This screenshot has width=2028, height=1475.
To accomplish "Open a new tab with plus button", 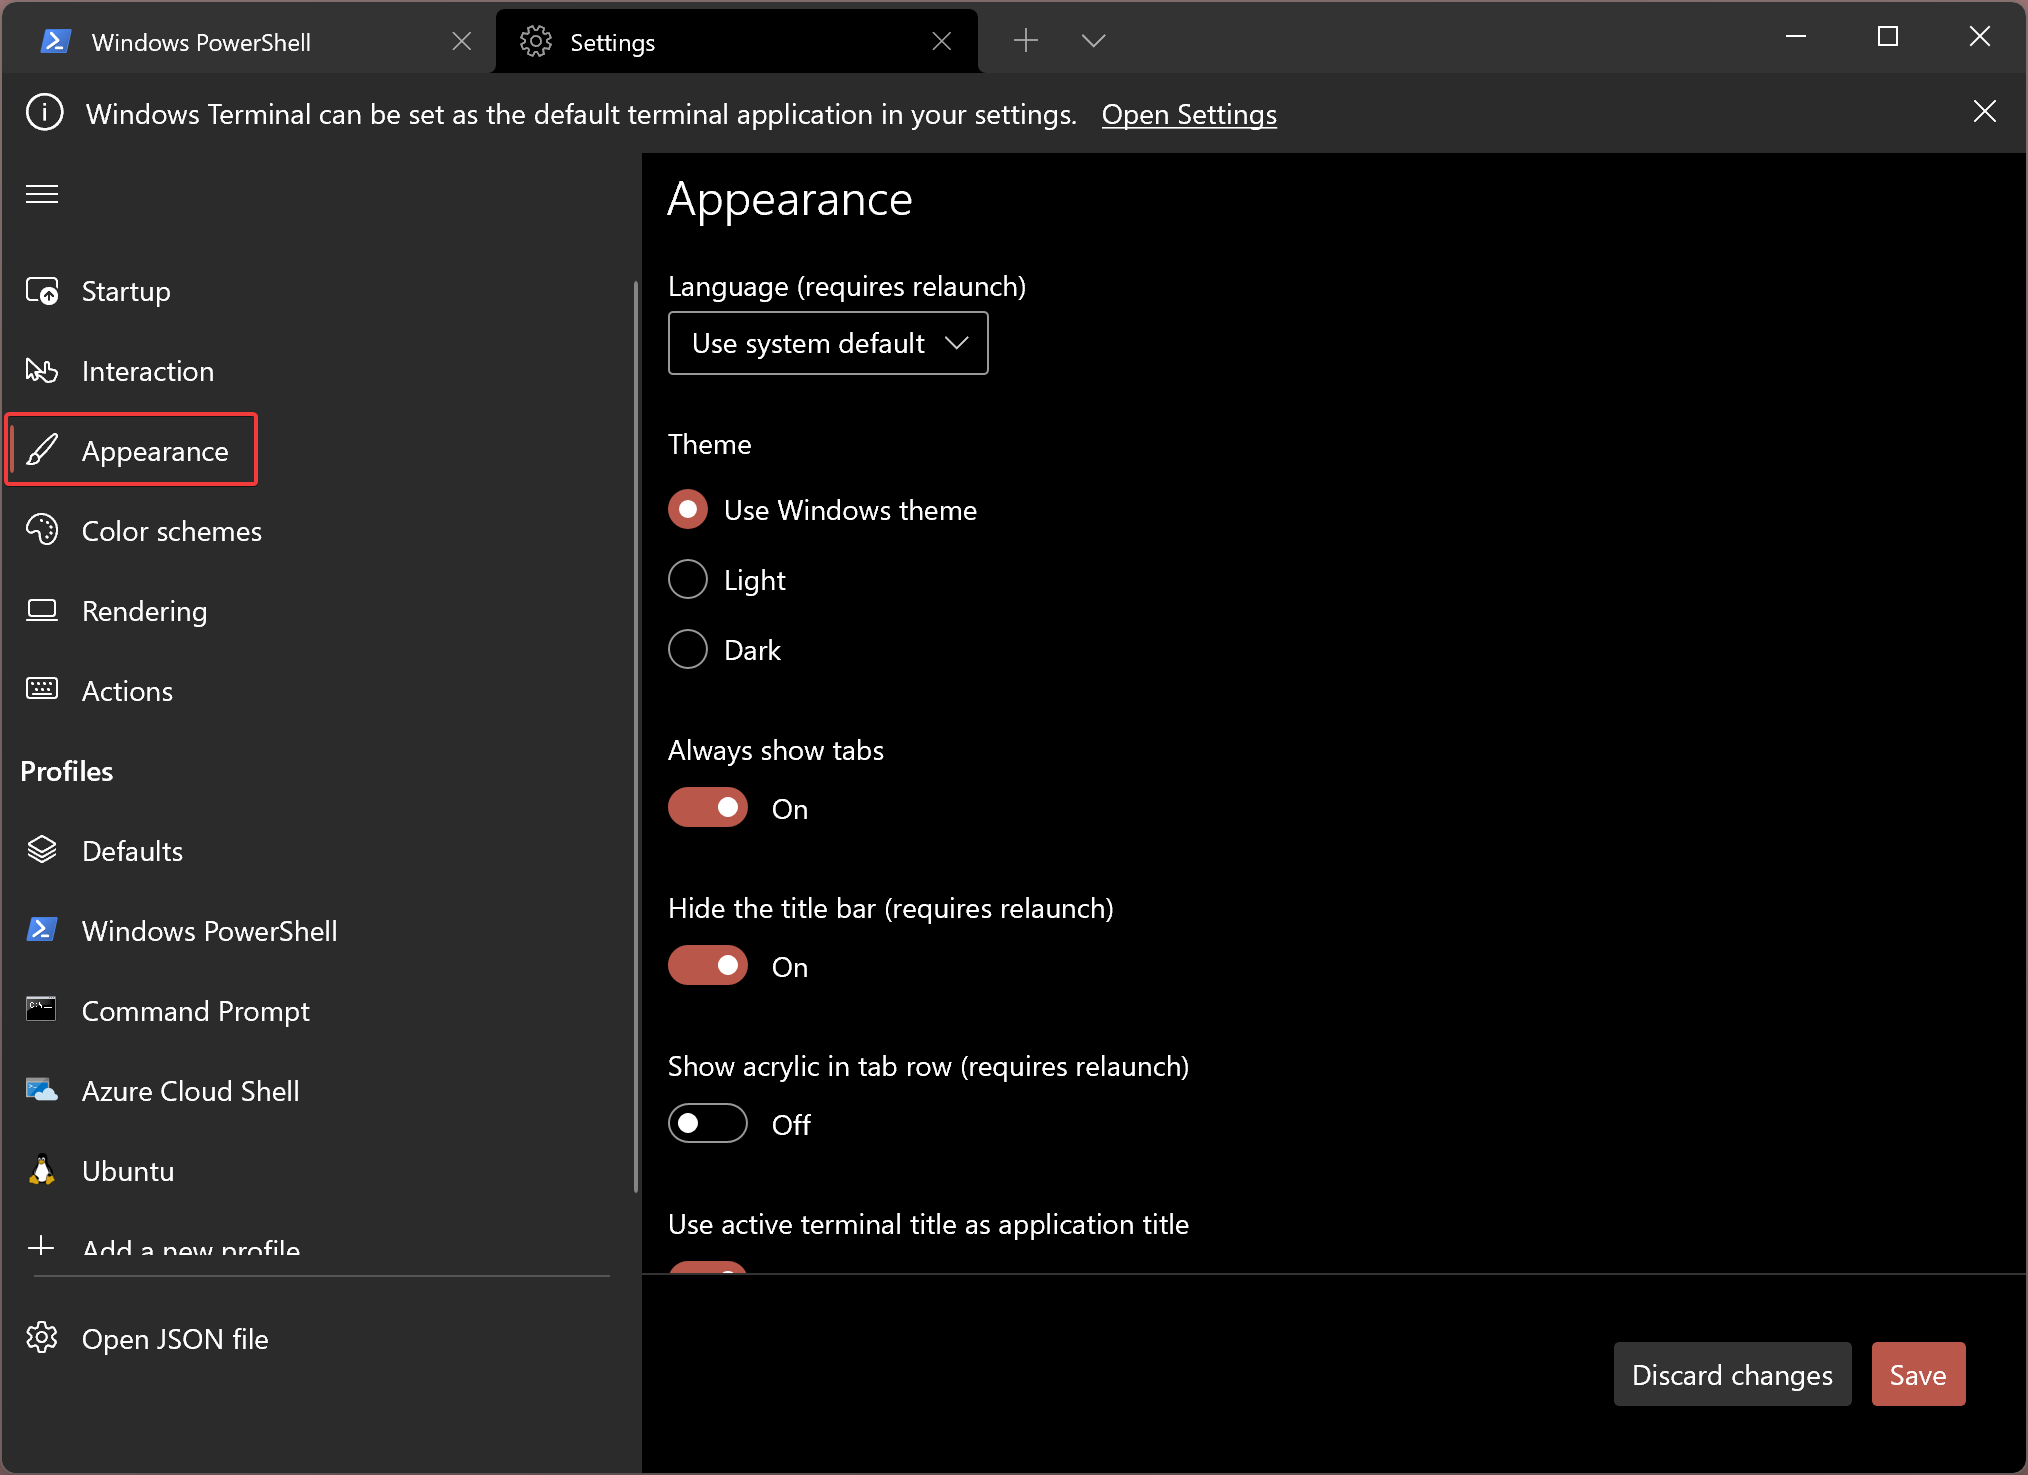I will (1026, 41).
